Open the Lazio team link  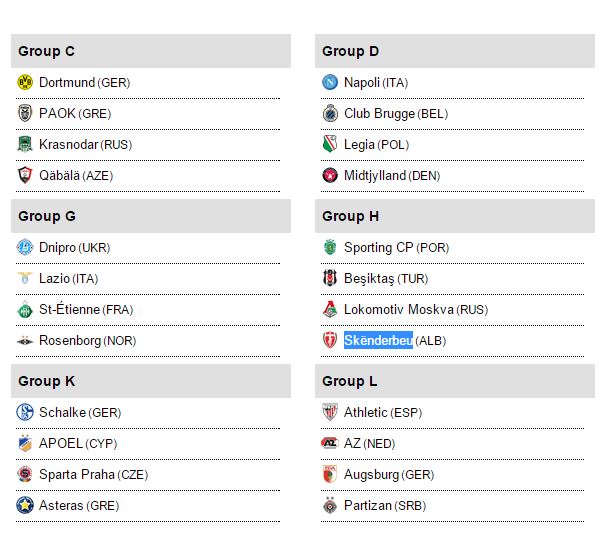[x=54, y=278]
